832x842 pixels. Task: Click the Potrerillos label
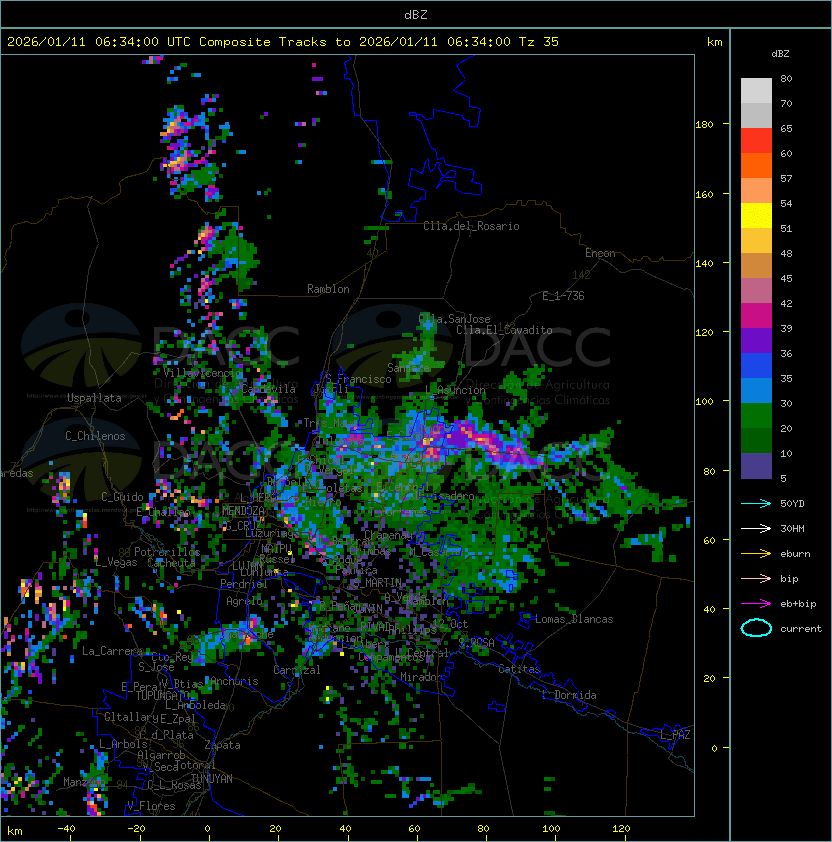tap(167, 551)
